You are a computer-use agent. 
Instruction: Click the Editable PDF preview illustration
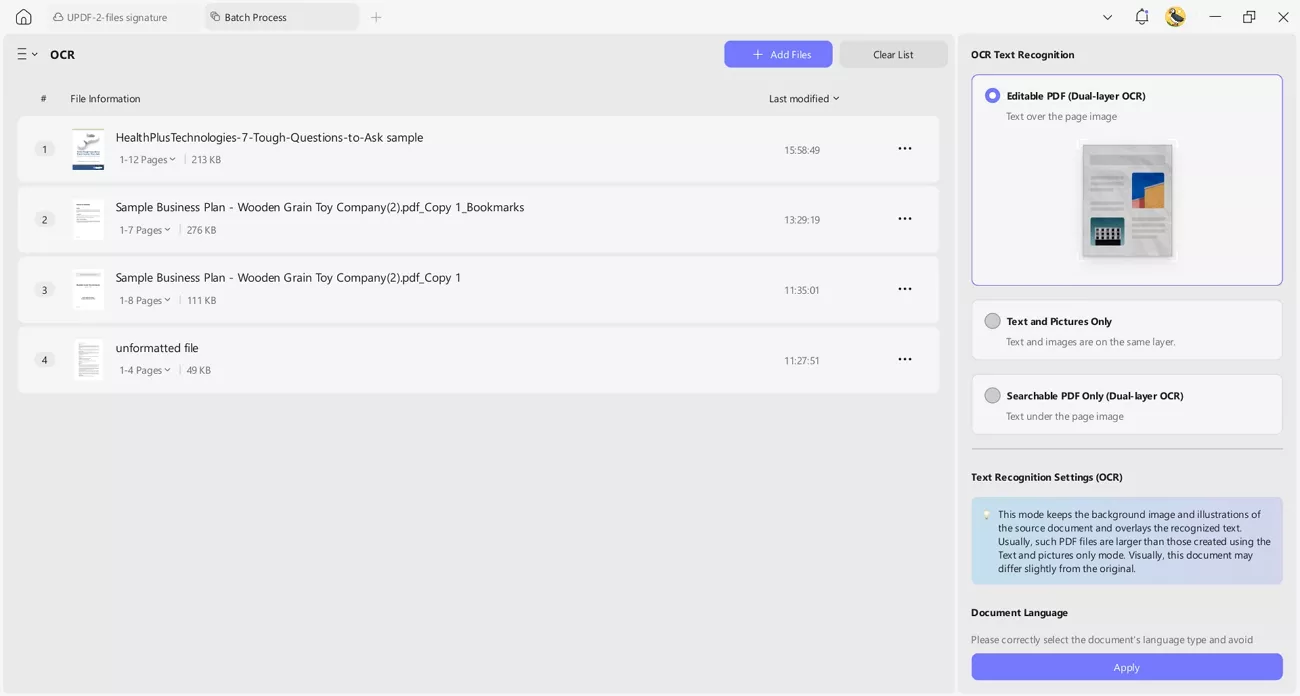tap(1127, 201)
